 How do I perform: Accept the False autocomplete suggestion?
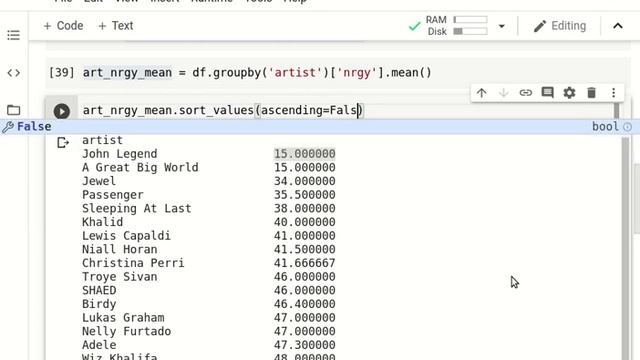[x=320, y=127]
